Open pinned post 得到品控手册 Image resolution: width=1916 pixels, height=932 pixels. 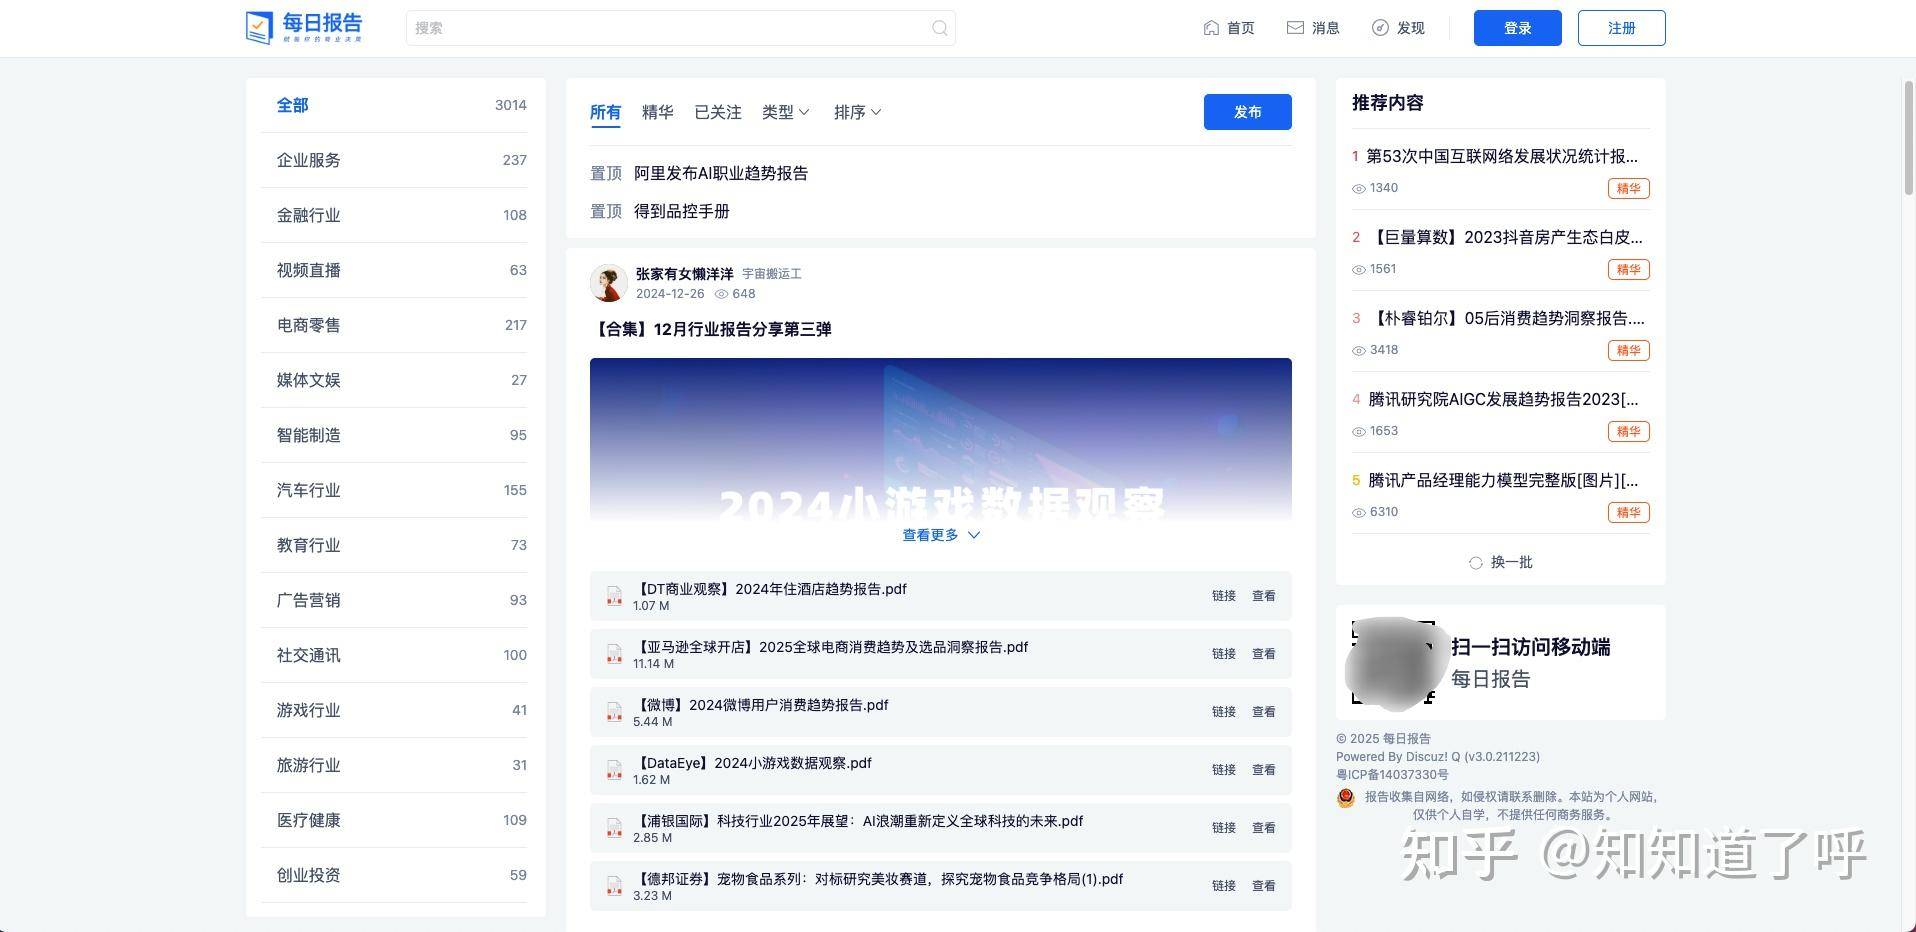click(x=682, y=211)
